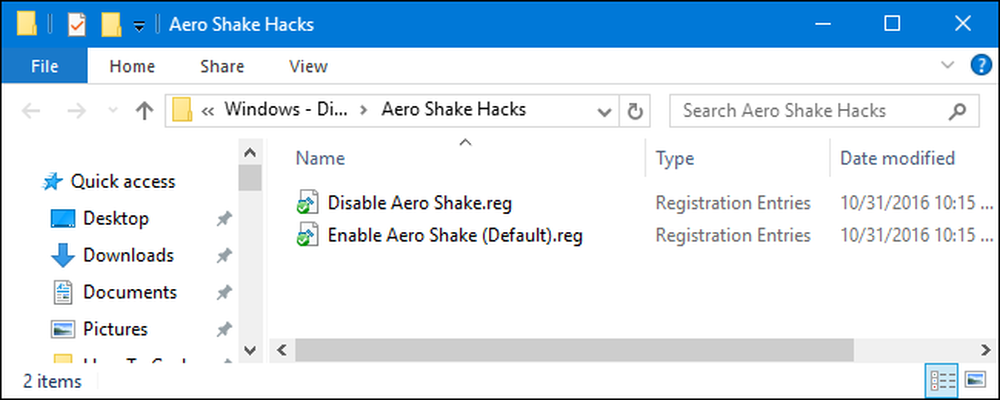Click the pin icon beside Desktop
1000x400 pixels.
[223, 219]
